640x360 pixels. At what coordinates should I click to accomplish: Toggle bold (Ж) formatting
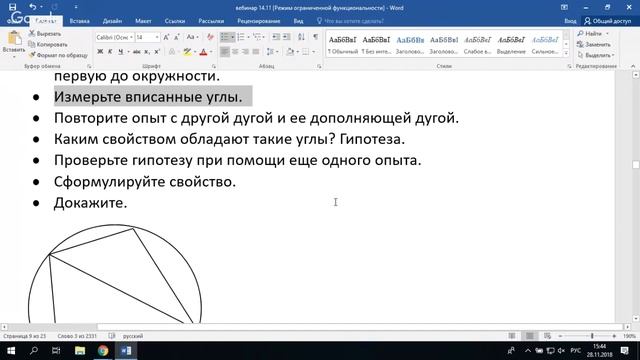[100, 52]
